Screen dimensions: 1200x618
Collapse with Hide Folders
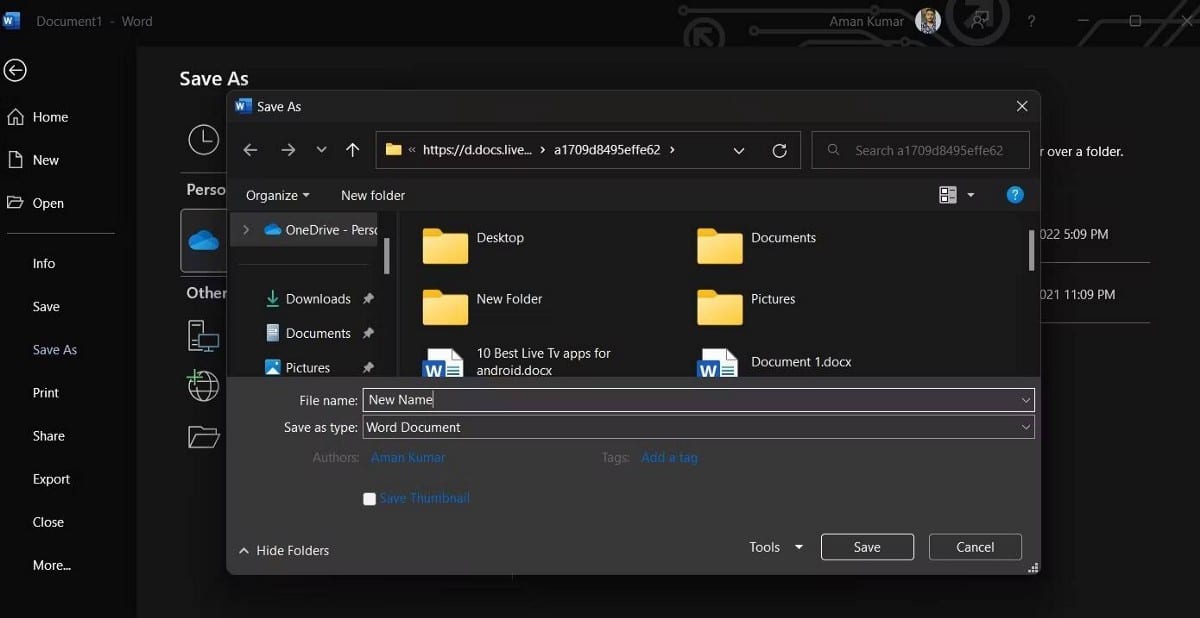[x=284, y=550]
